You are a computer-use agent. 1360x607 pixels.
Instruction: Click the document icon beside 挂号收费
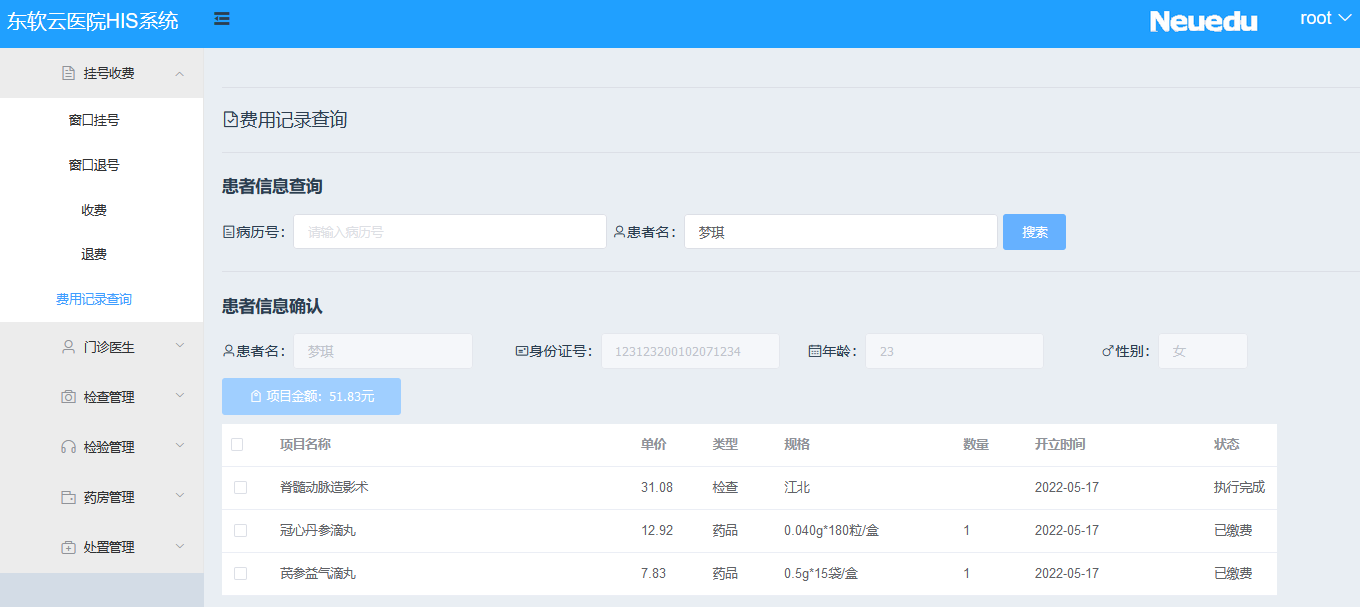coord(68,73)
